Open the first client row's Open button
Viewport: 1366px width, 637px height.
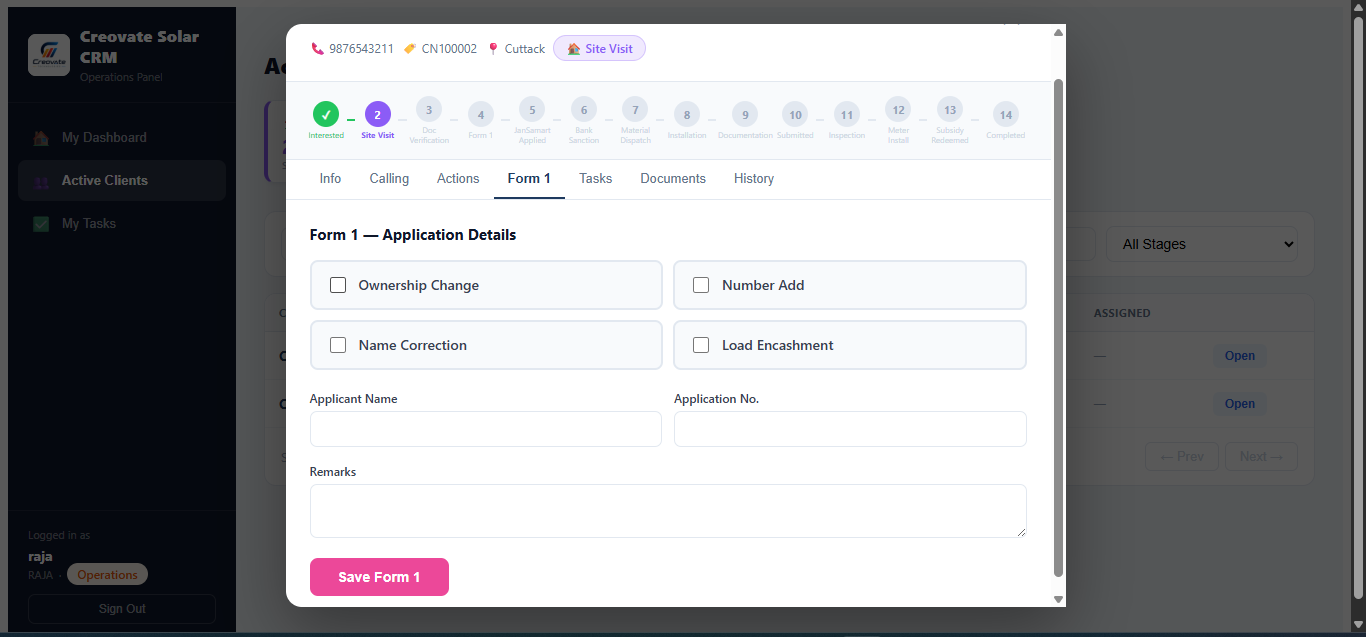pos(1239,356)
